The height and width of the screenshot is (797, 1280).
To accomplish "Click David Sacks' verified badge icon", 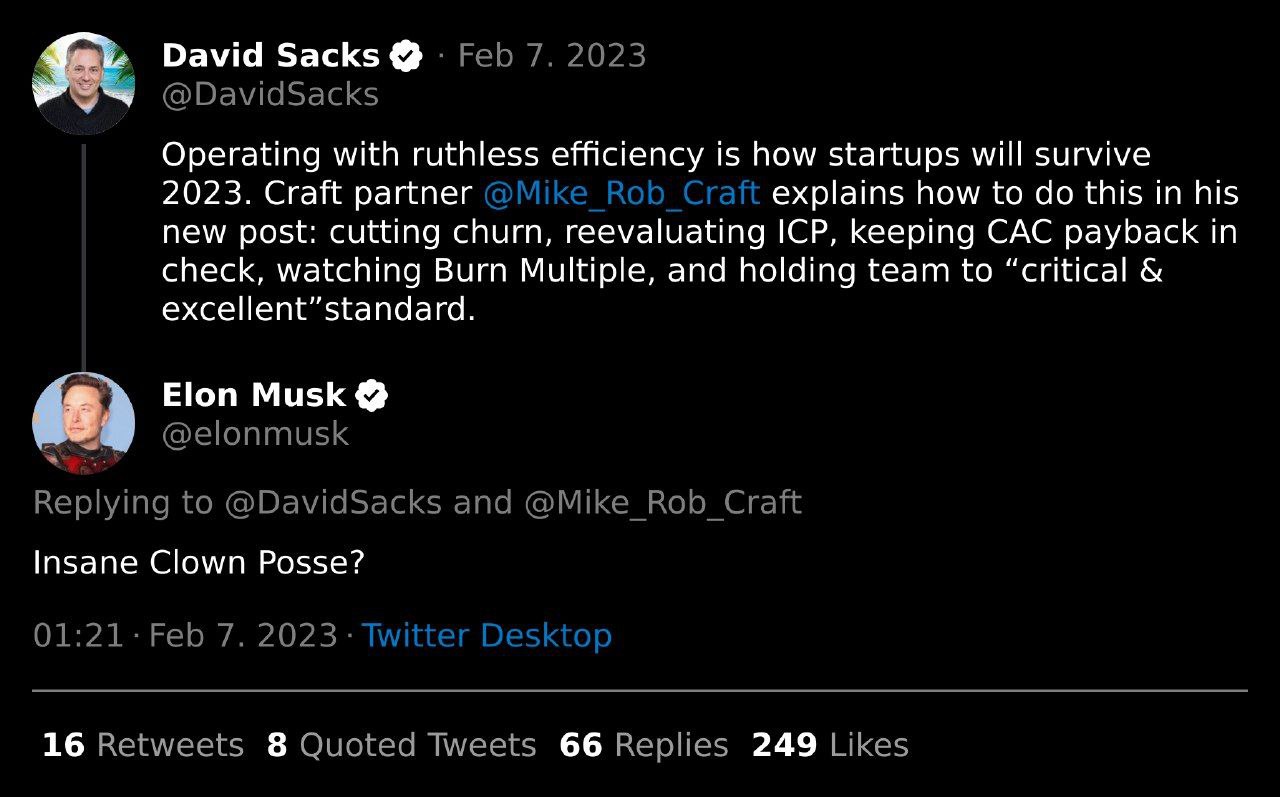I will click(x=405, y=56).
